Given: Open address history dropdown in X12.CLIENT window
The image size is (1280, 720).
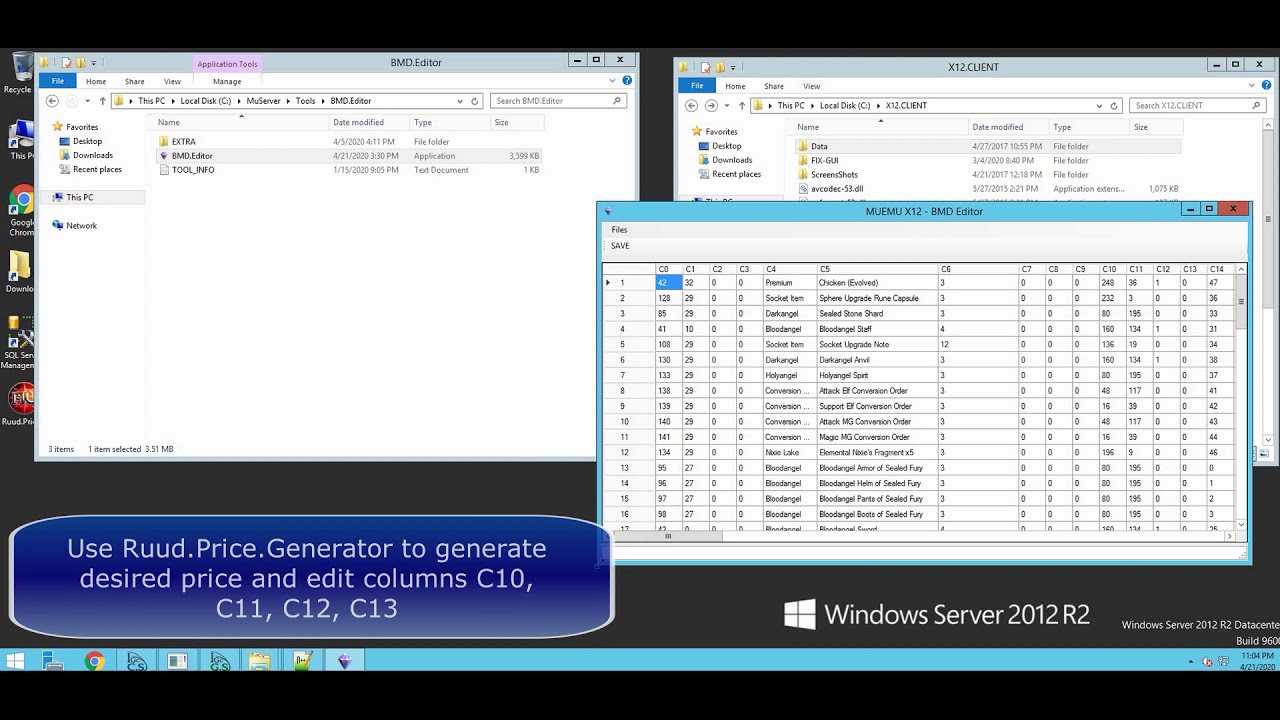Looking at the screenshot, I should pyautogui.click(x=1098, y=105).
